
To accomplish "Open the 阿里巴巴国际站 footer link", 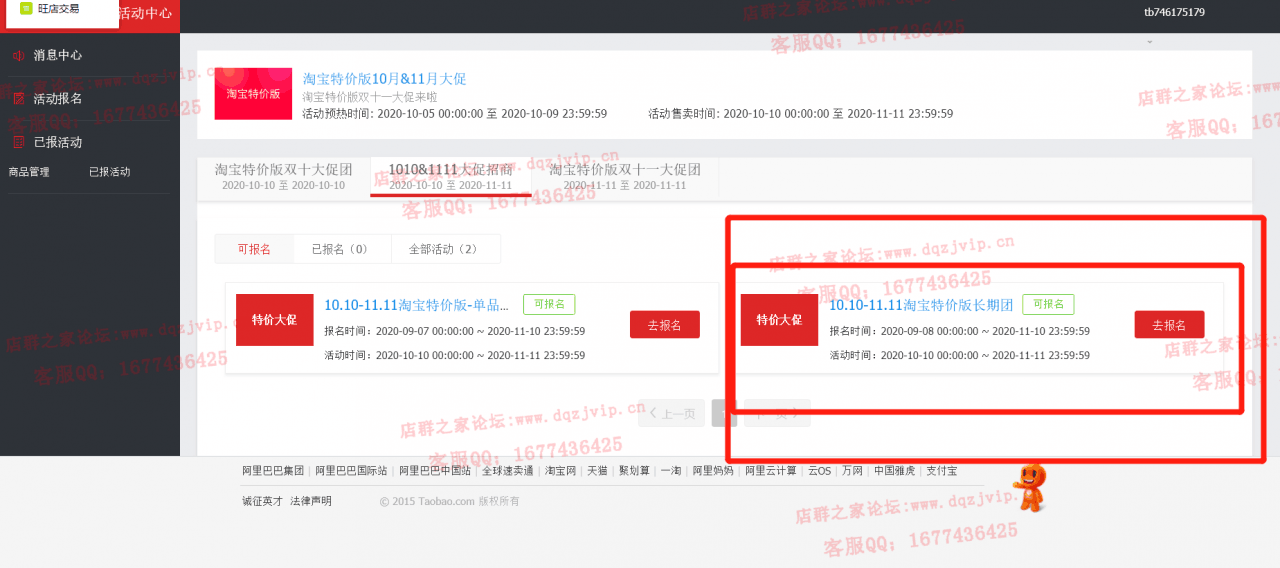I will click(351, 471).
